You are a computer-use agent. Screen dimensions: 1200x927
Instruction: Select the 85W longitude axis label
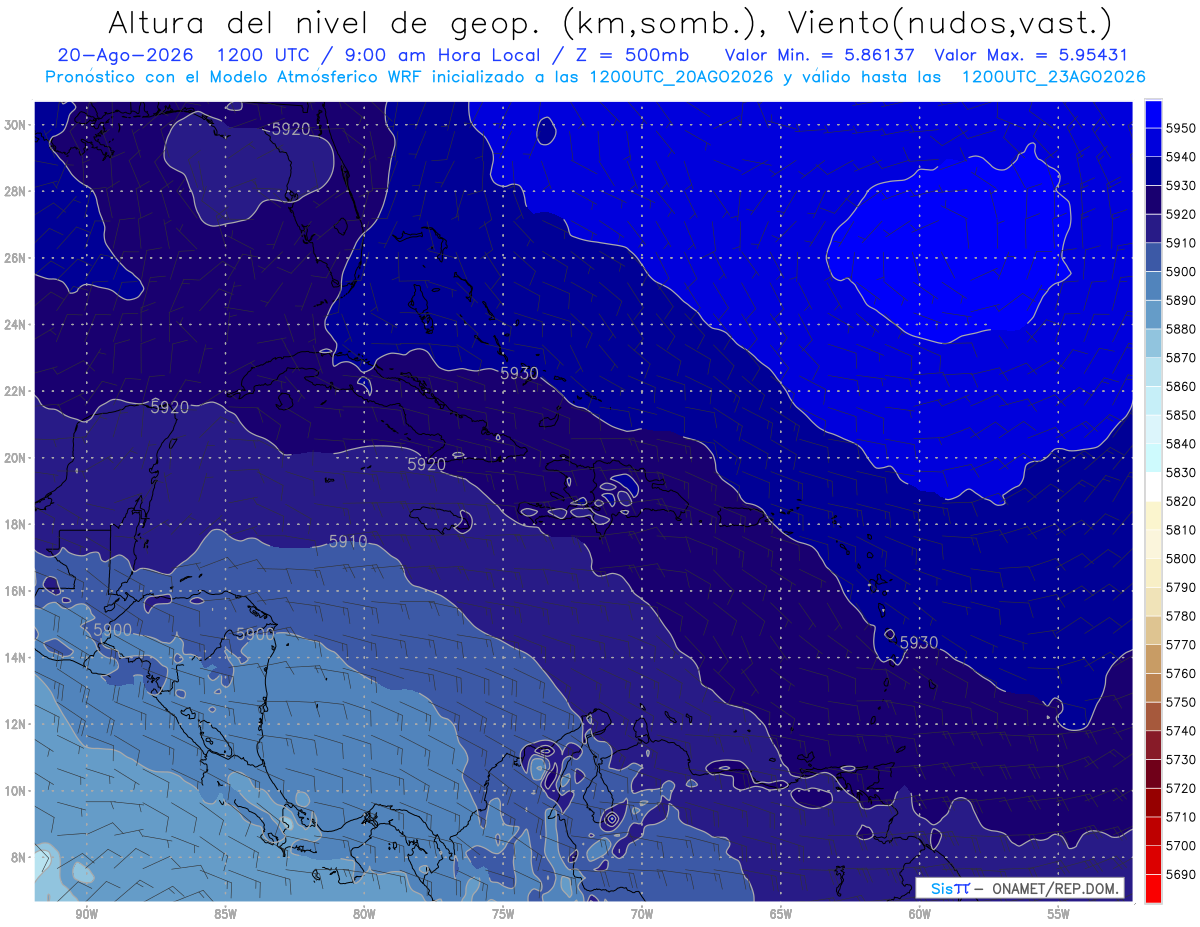click(x=225, y=915)
